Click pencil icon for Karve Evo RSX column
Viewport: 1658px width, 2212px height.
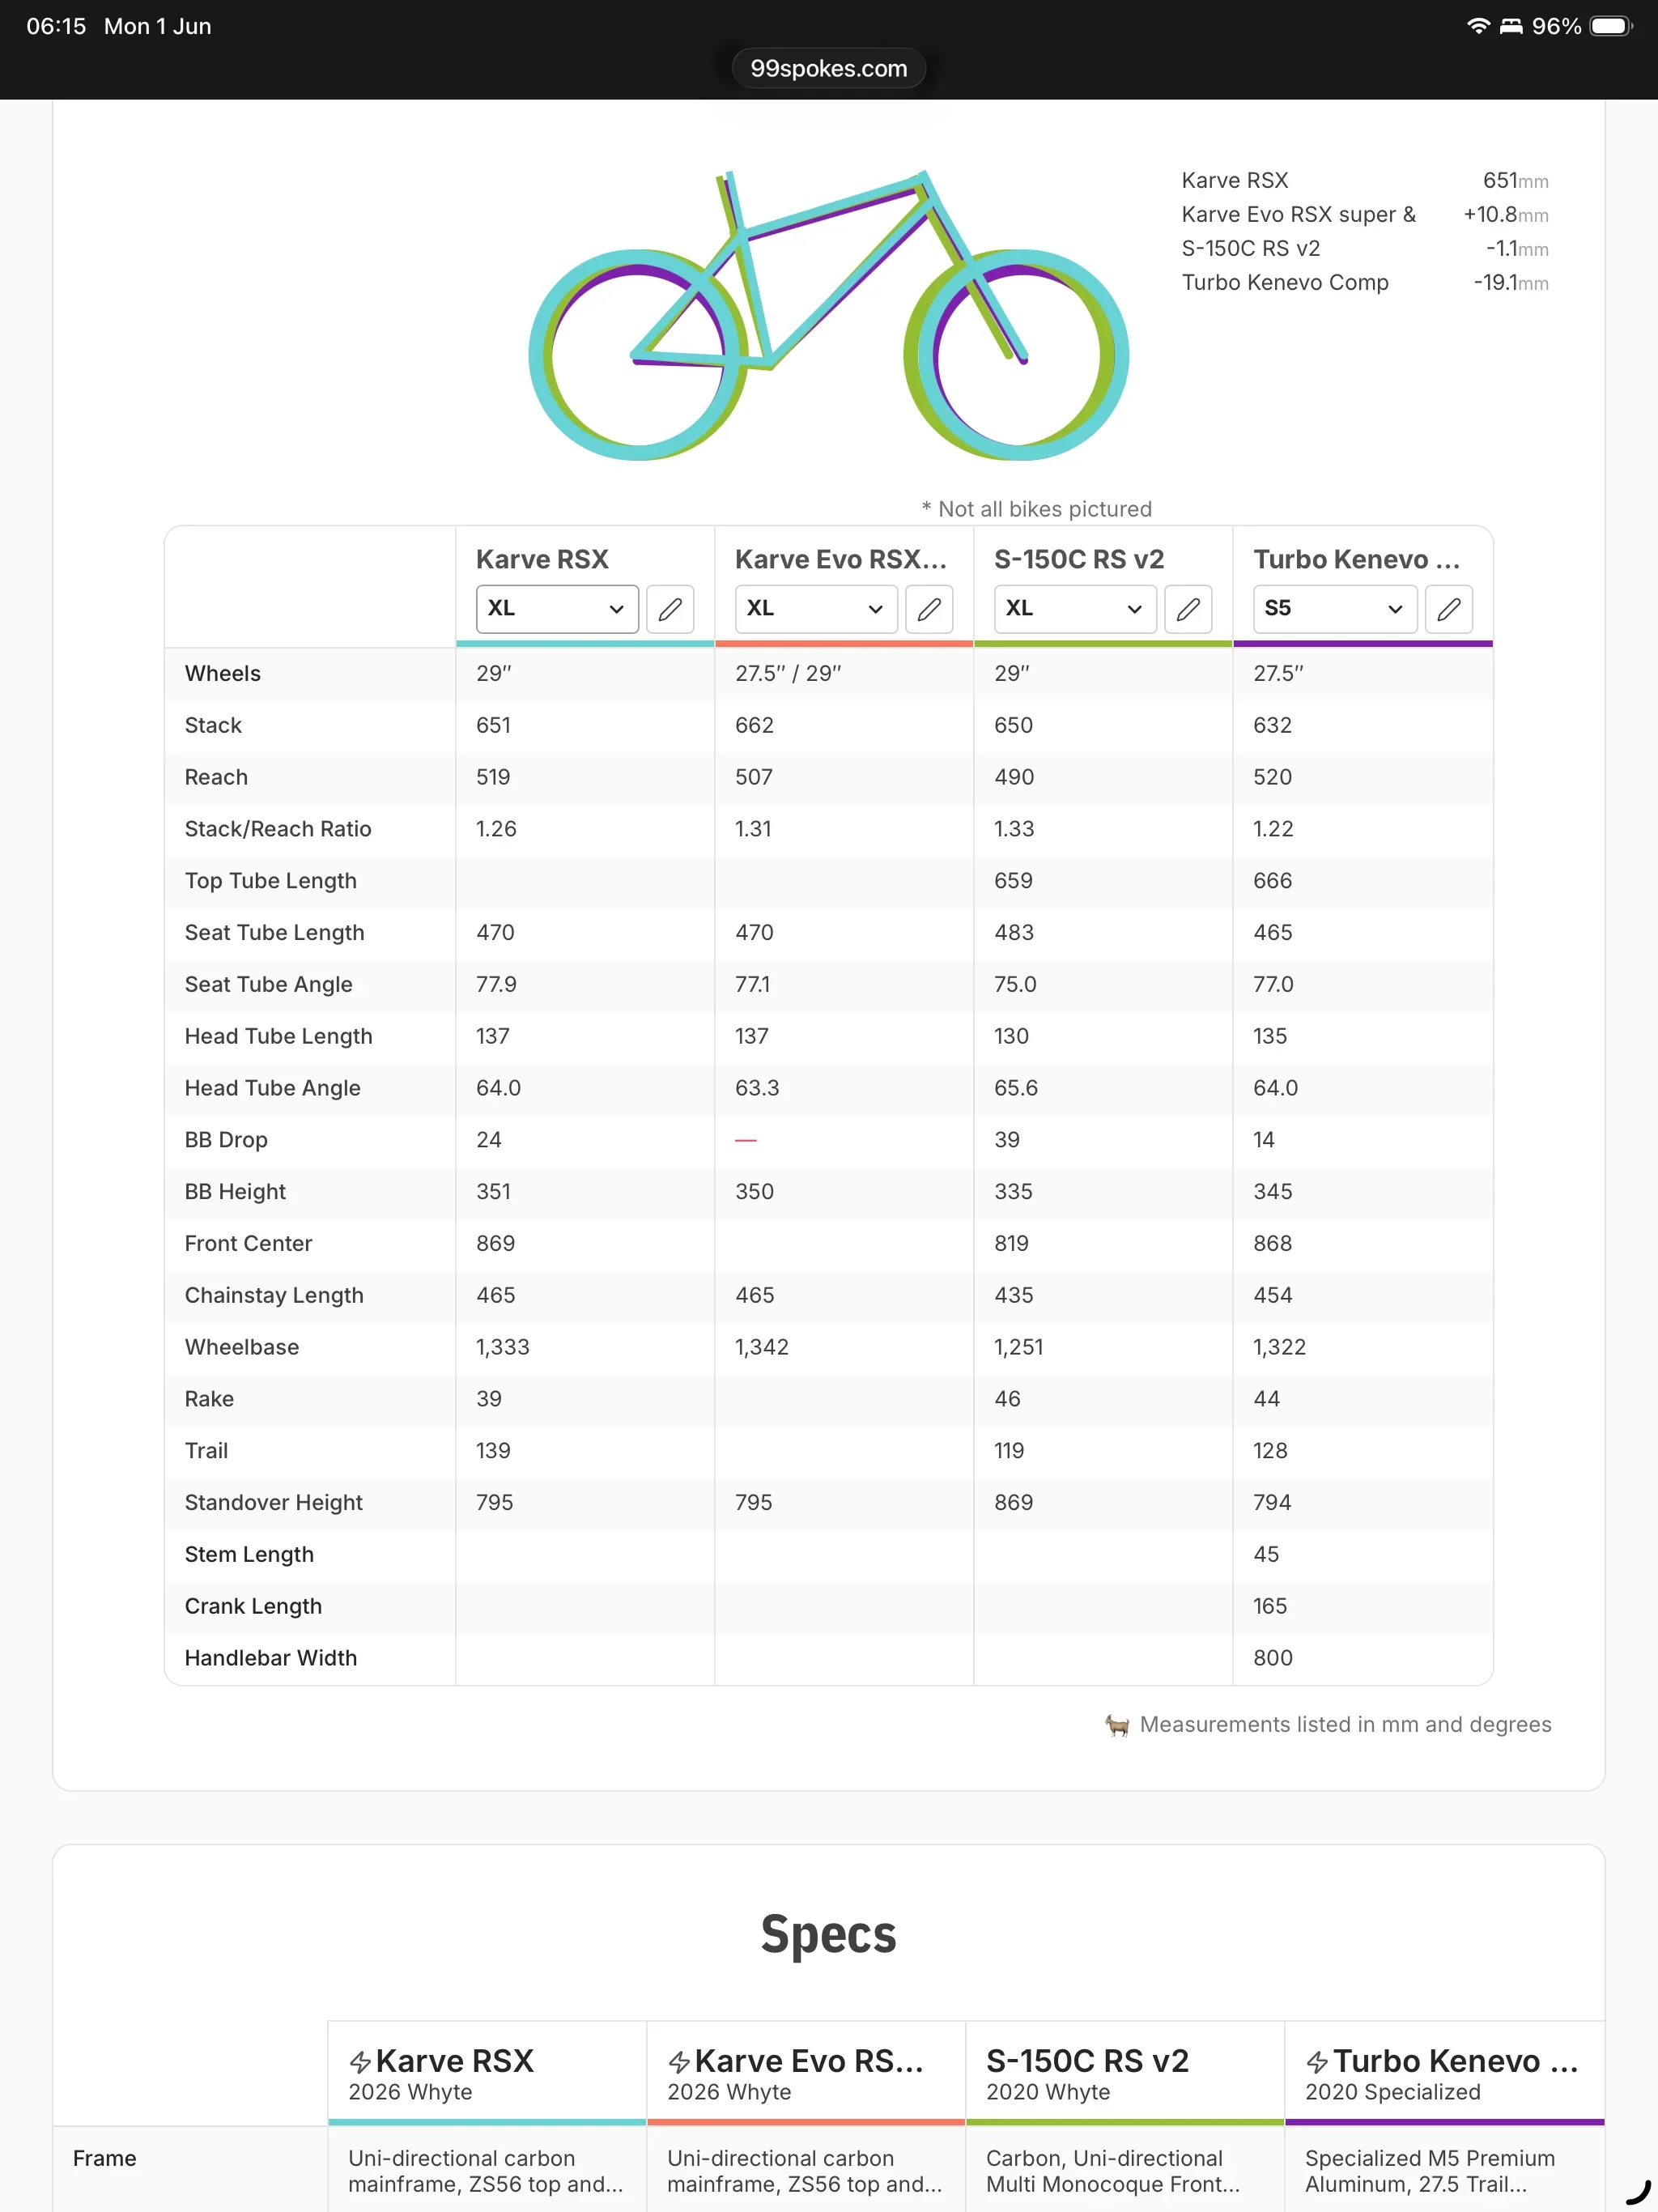[929, 609]
